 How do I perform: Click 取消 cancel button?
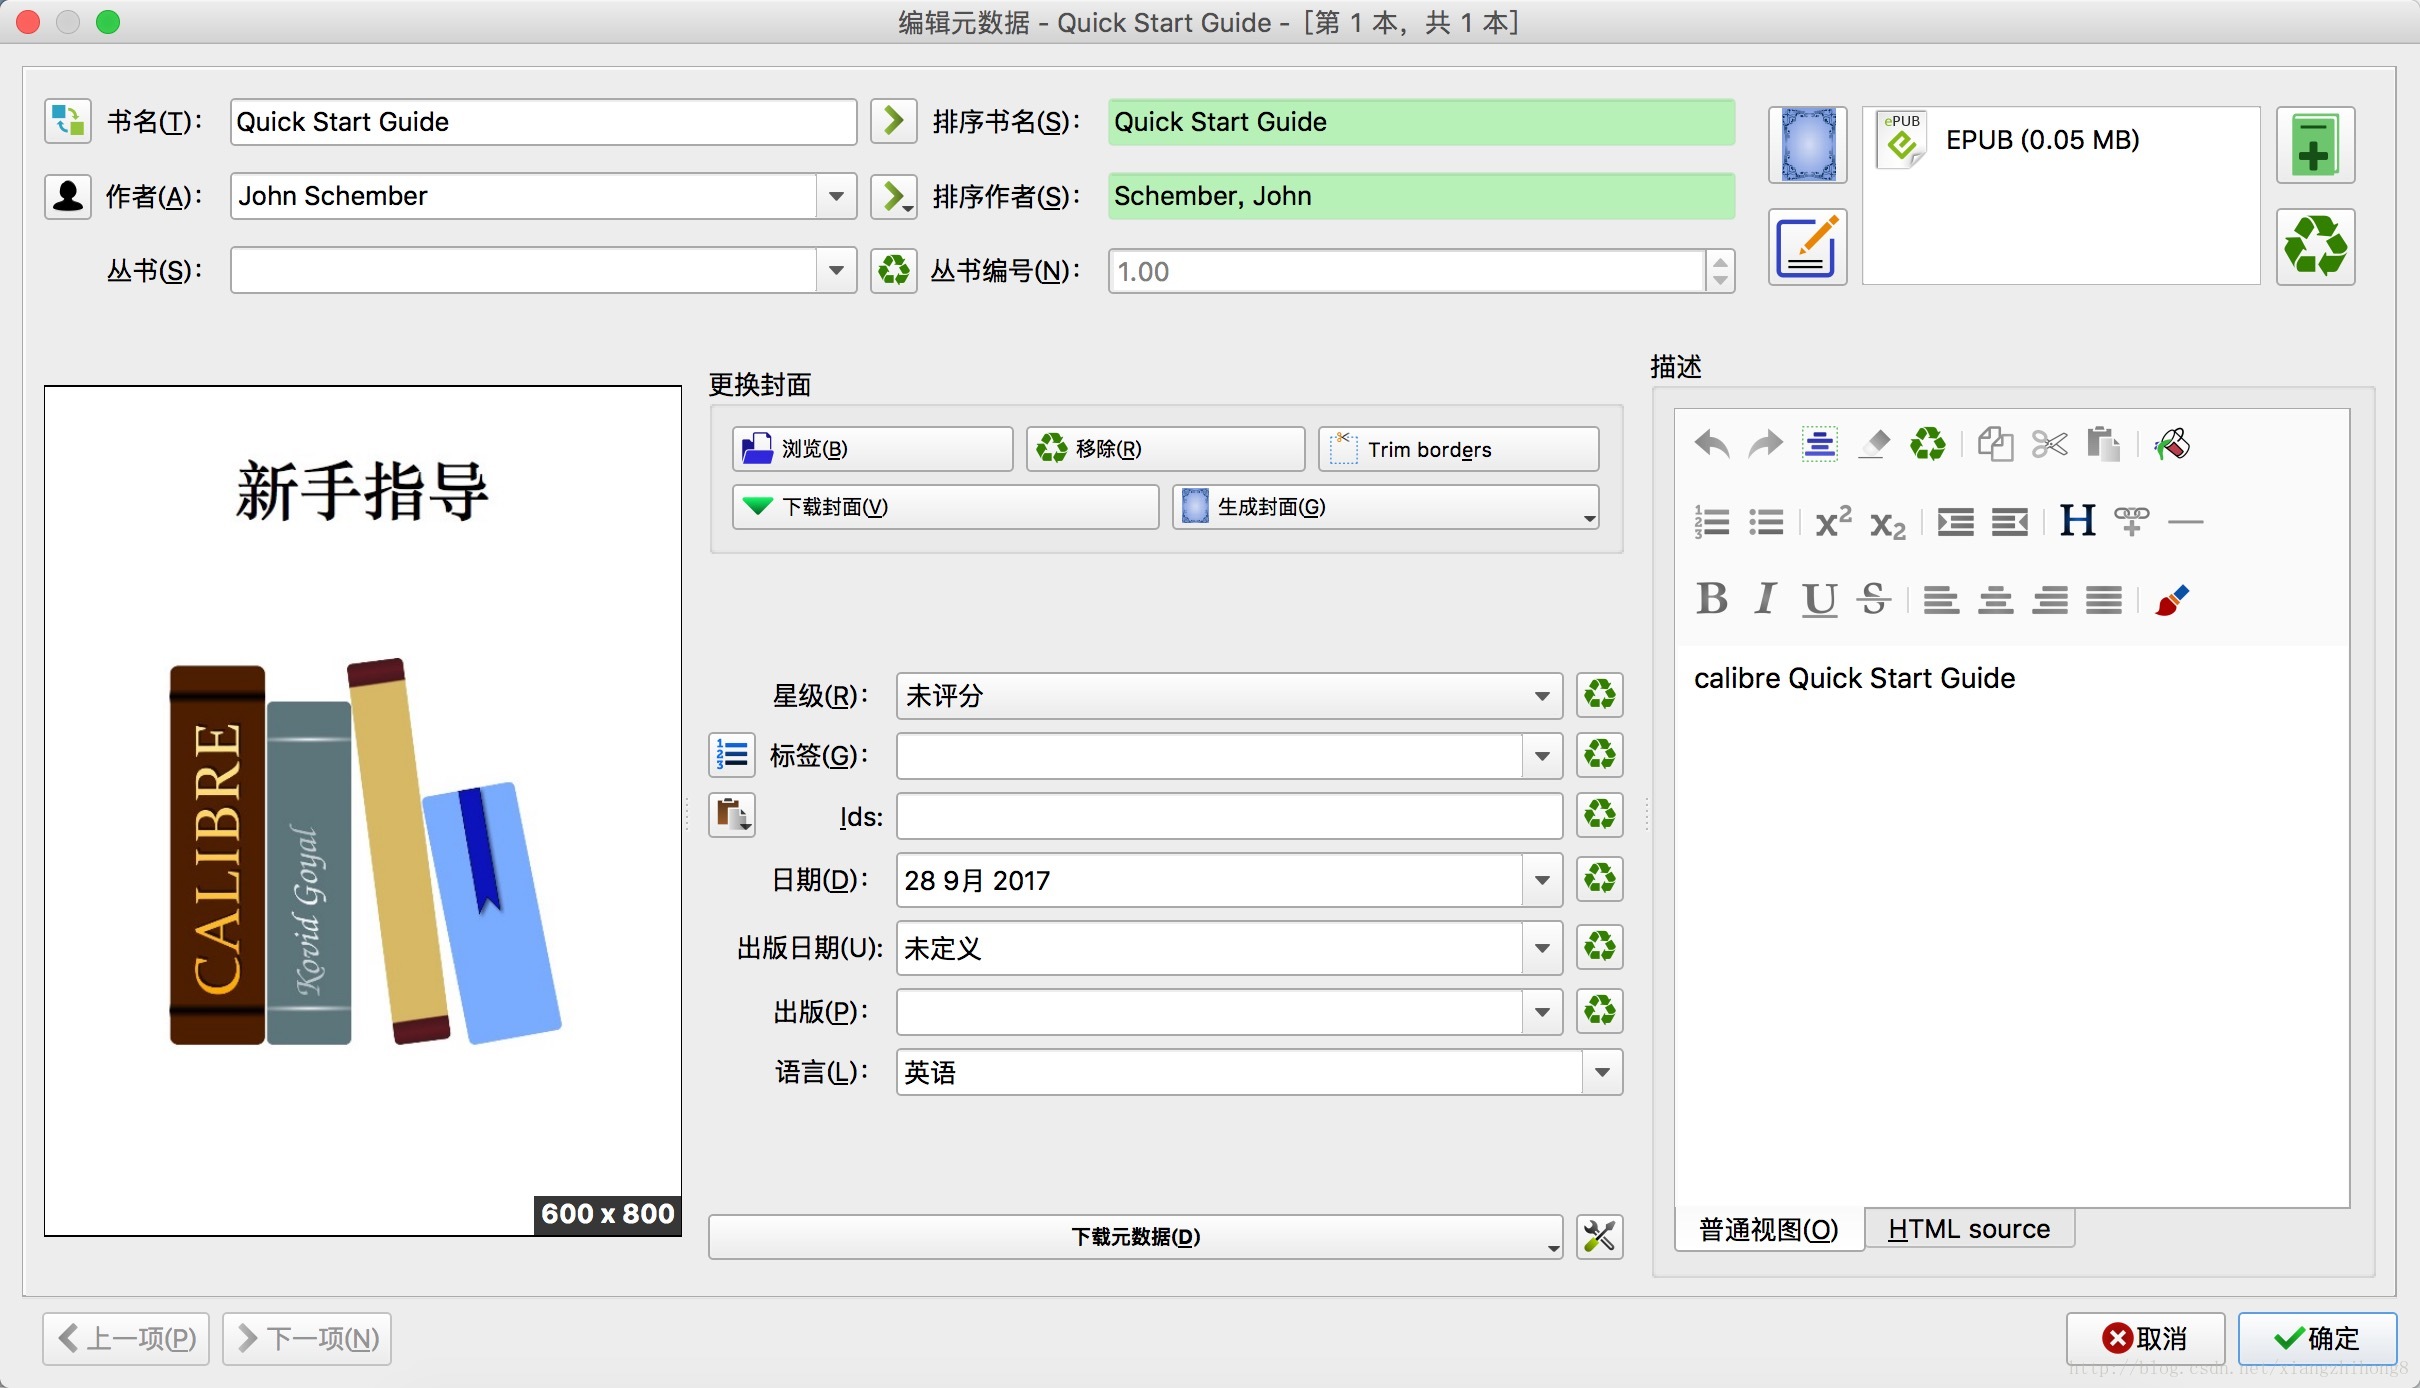tap(2145, 1338)
